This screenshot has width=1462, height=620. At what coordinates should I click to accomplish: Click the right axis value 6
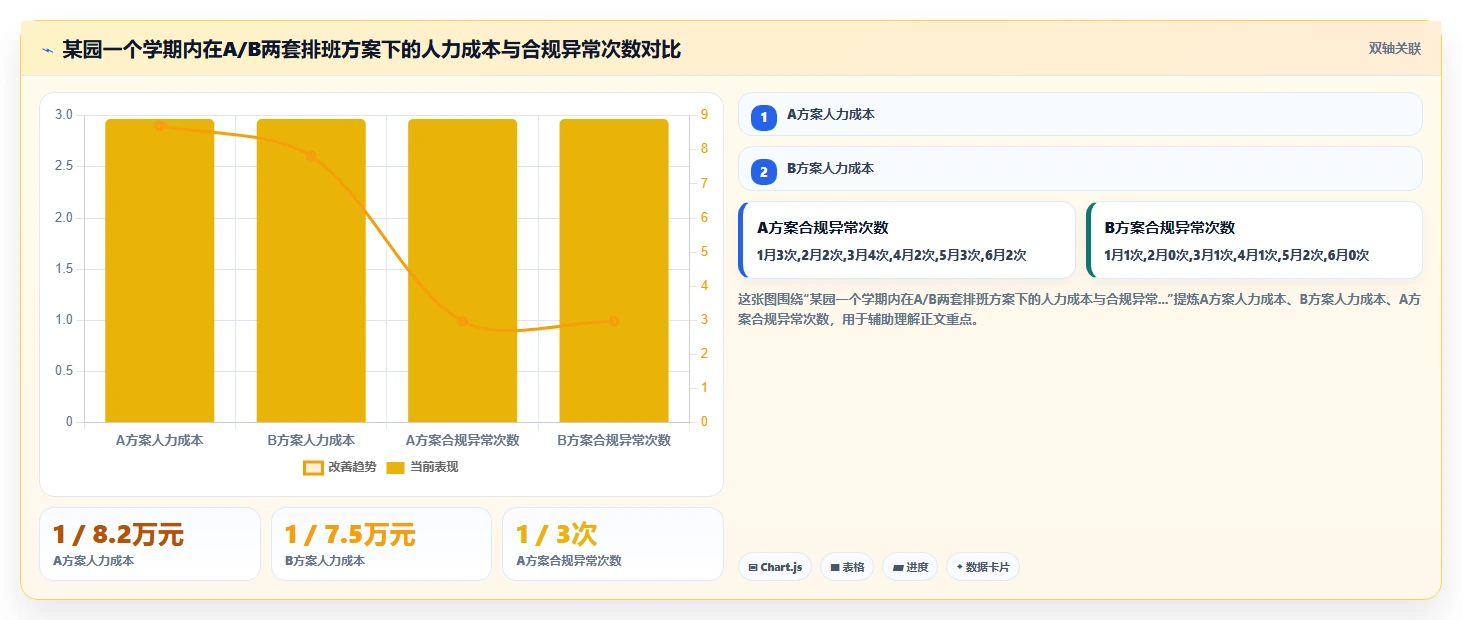coord(704,218)
